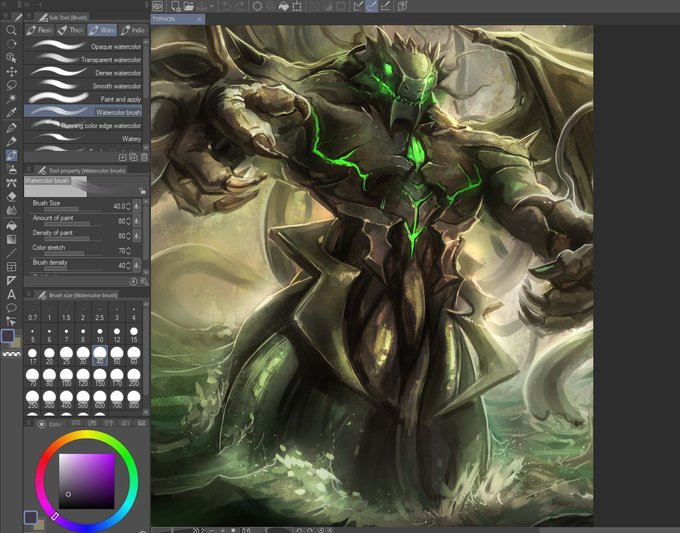This screenshot has height=533, width=680.
Task: Open Brush Size dynamics settings button
Action: pyautogui.click(x=137, y=206)
